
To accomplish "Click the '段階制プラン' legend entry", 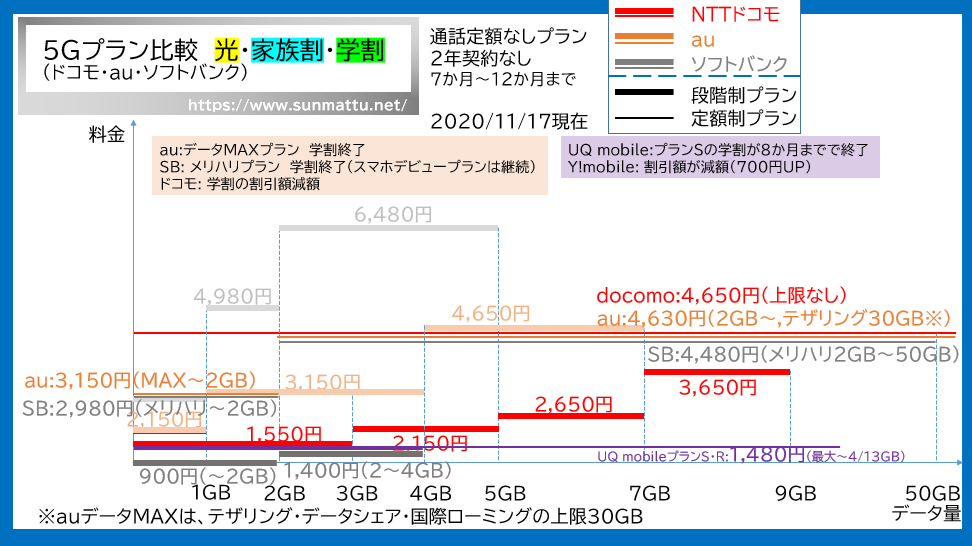I will tap(744, 95).
